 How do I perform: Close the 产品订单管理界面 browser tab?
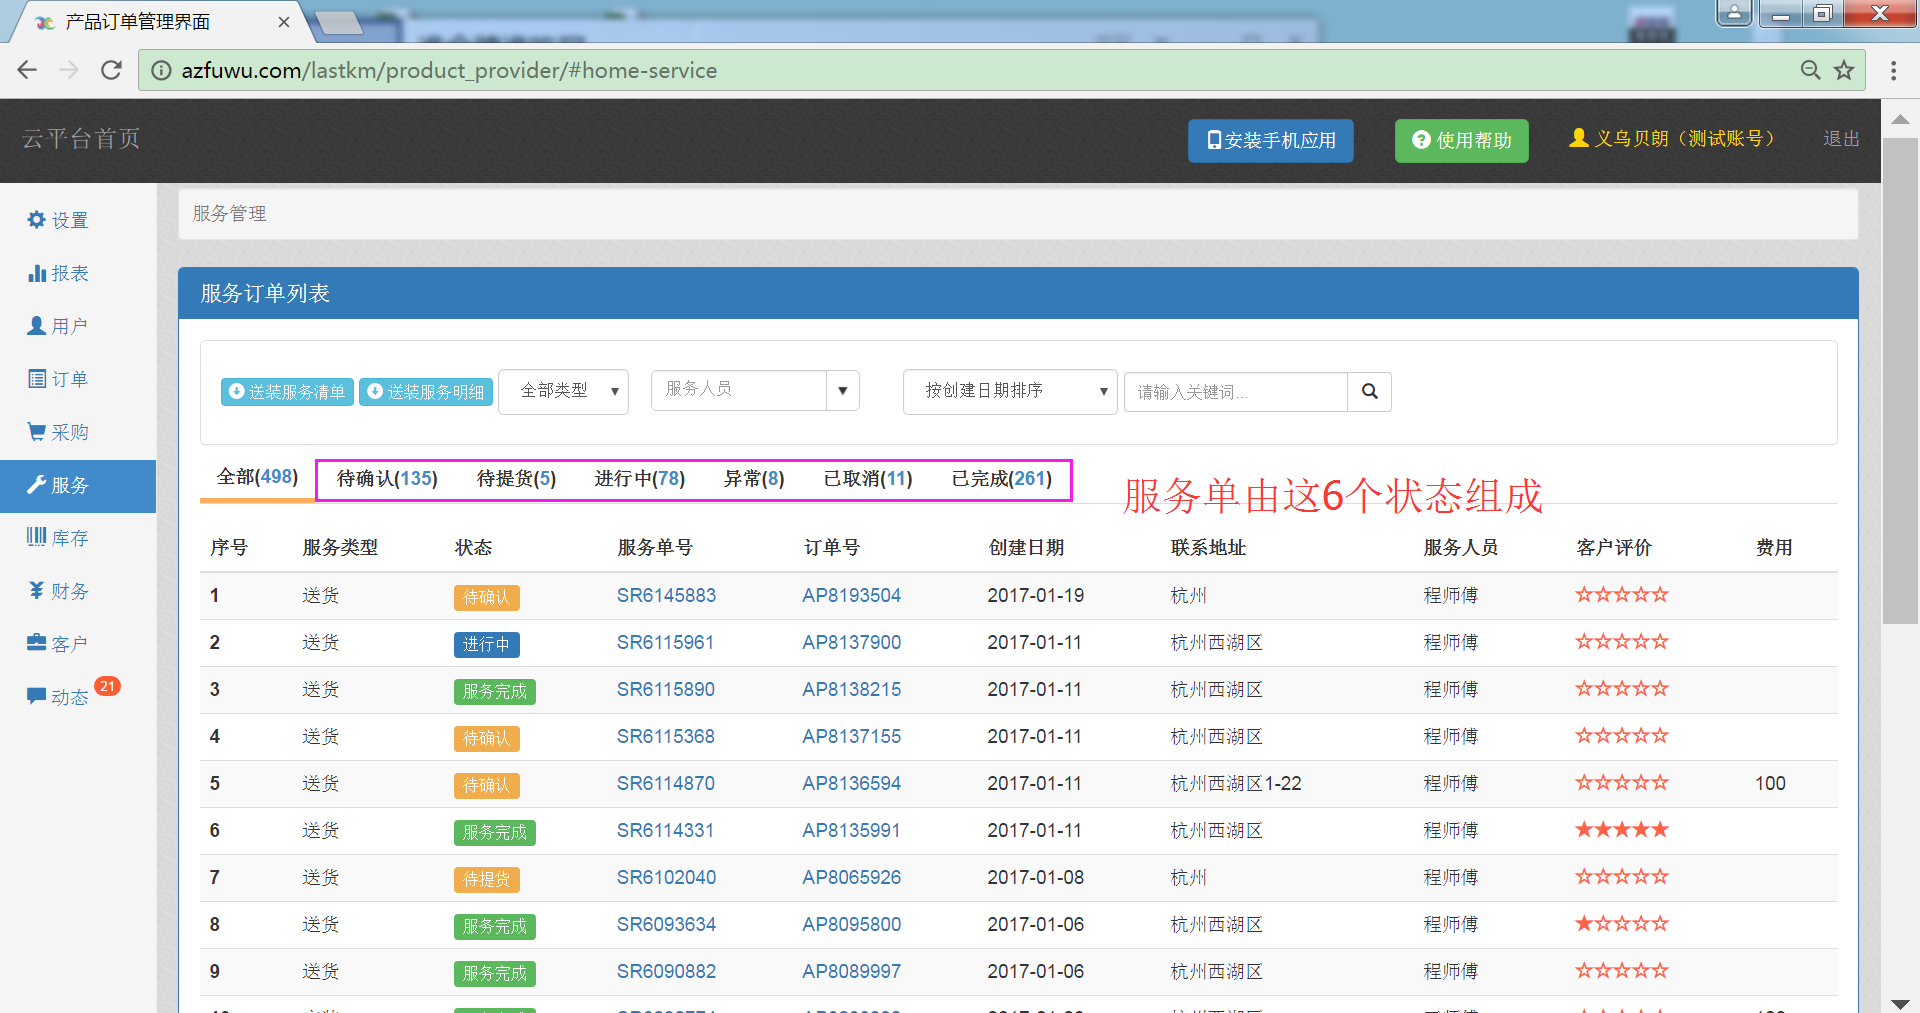click(284, 22)
